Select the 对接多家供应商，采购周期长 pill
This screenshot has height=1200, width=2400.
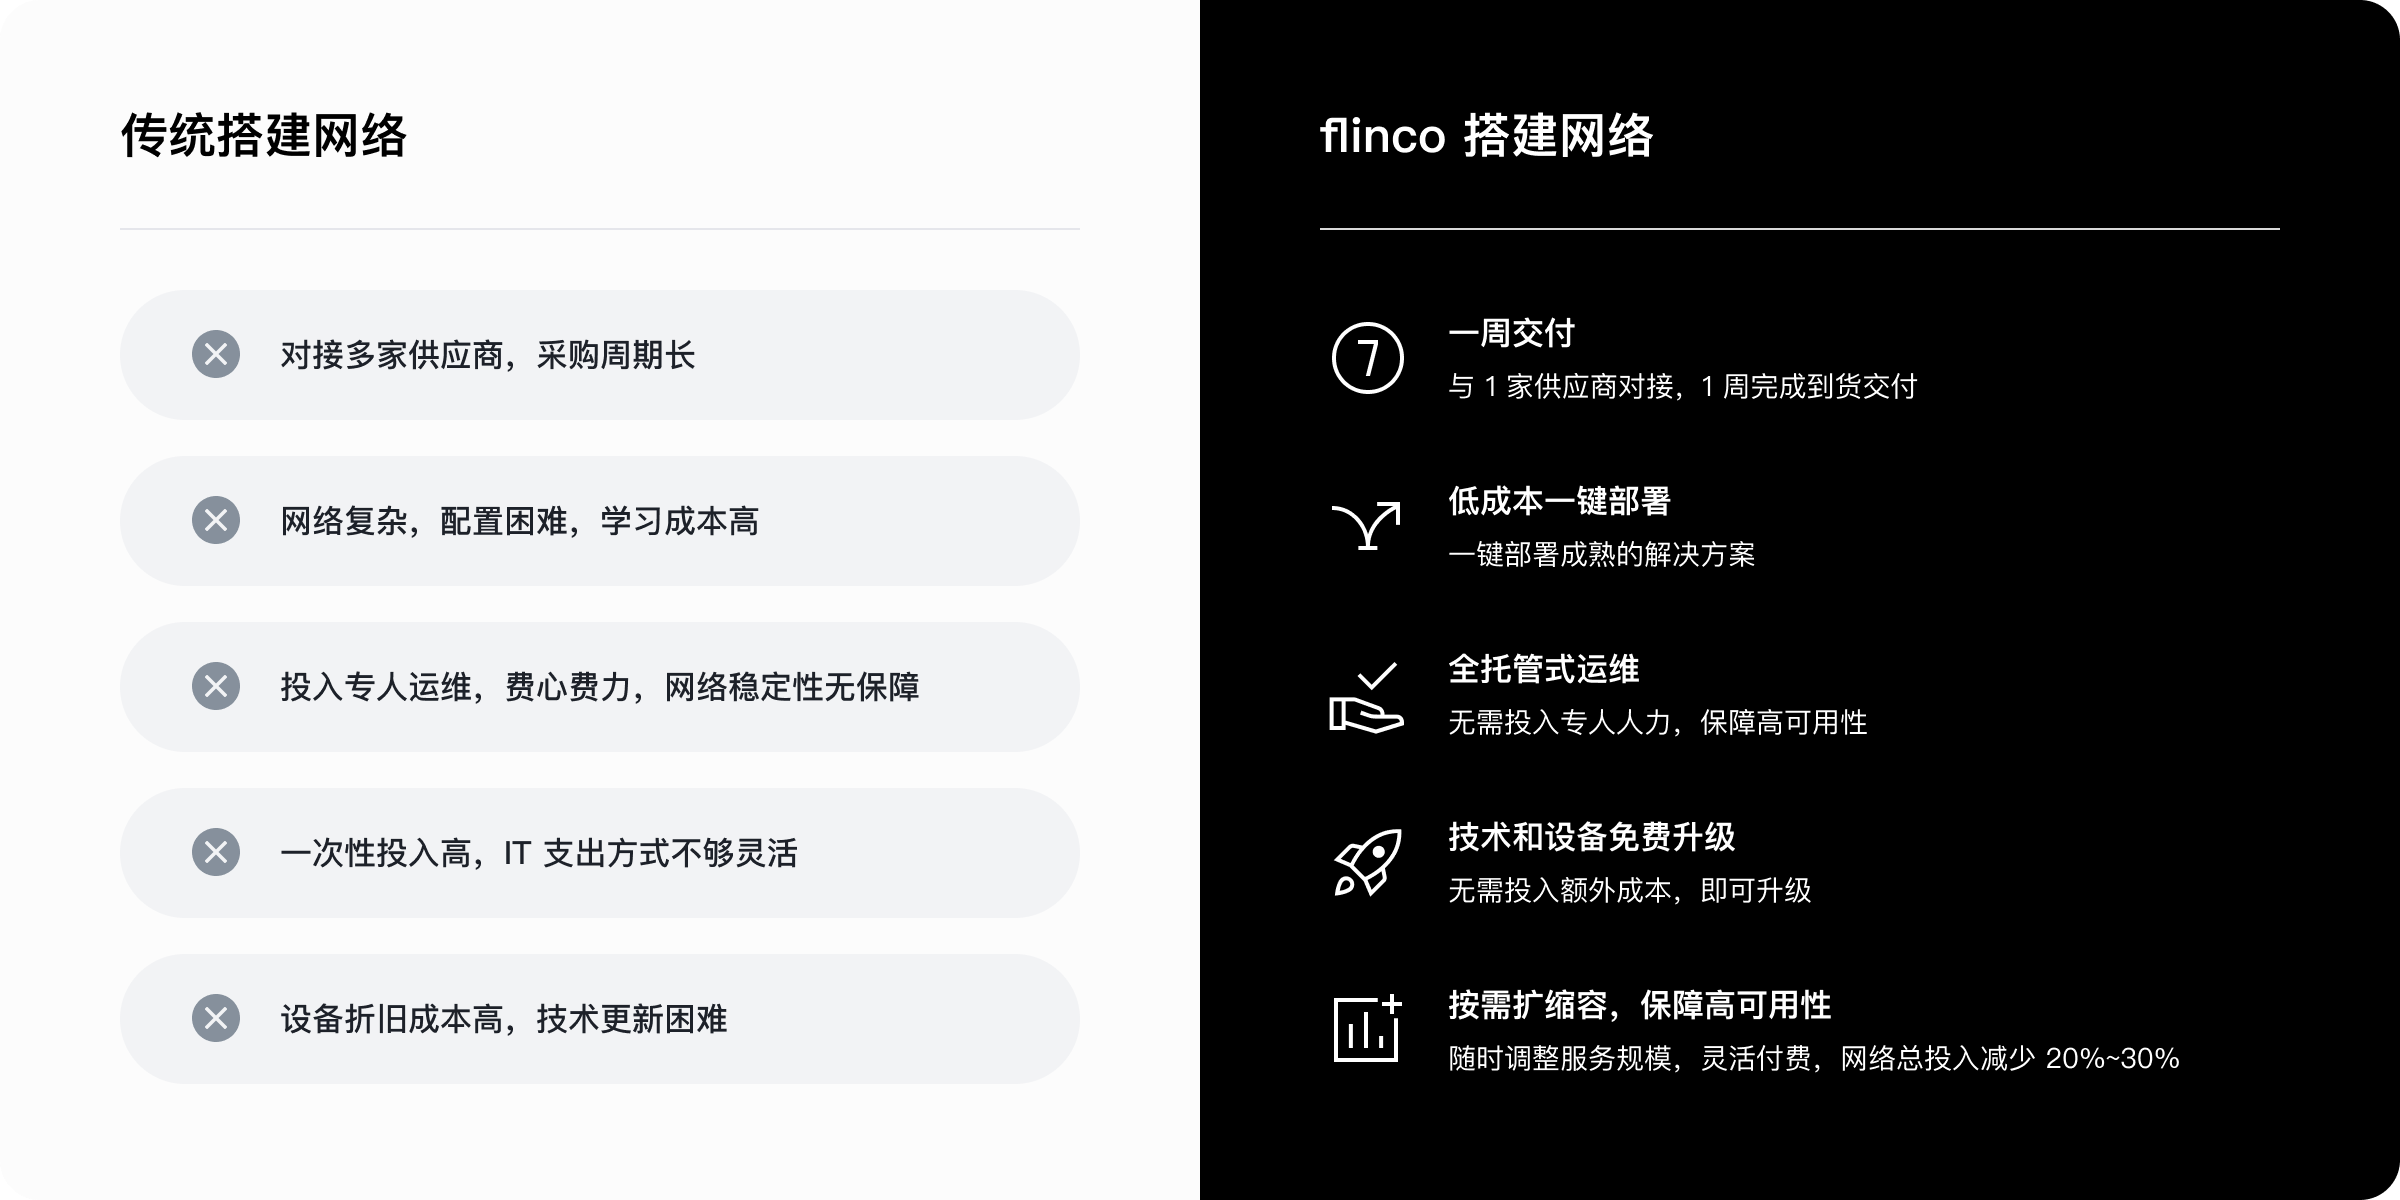coord(600,355)
